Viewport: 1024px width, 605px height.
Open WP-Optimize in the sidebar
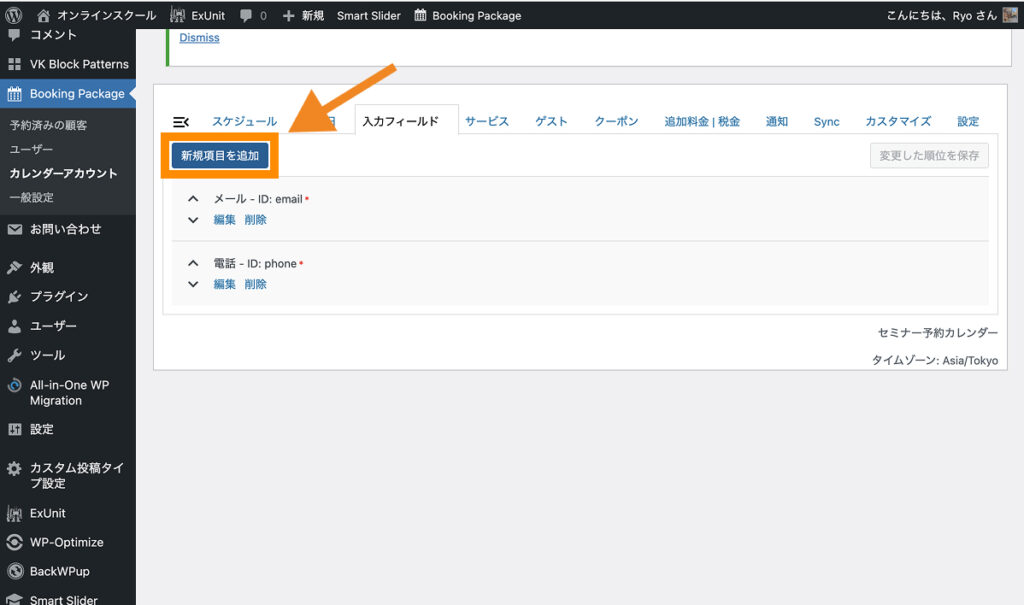point(66,542)
